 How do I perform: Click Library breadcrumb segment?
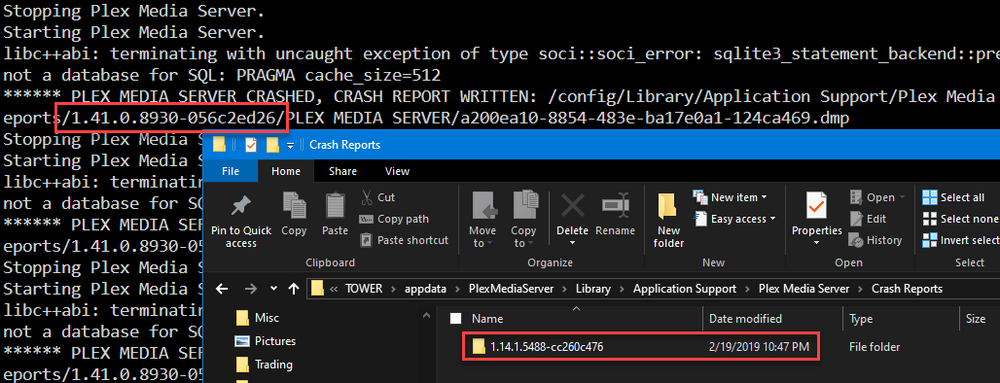coord(593,289)
